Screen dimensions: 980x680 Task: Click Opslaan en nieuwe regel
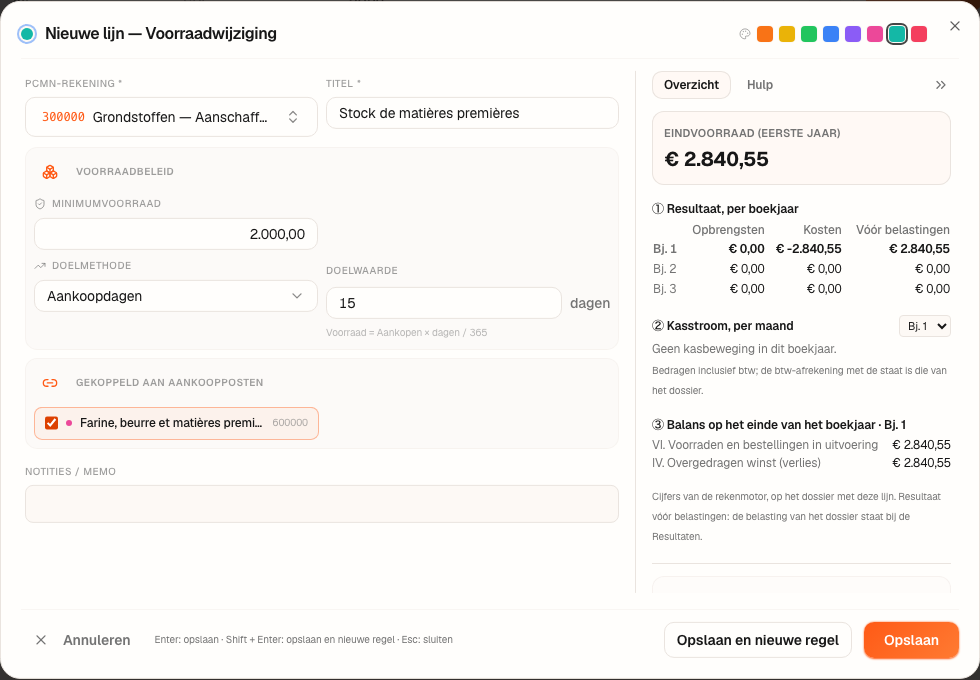(x=758, y=640)
